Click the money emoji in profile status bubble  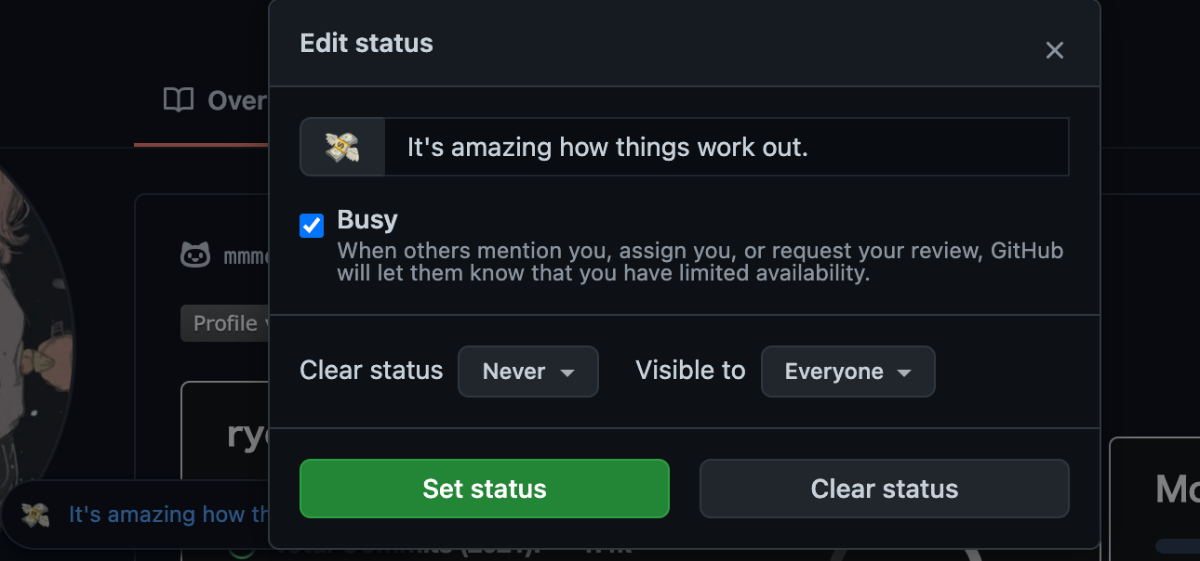[36, 515]
